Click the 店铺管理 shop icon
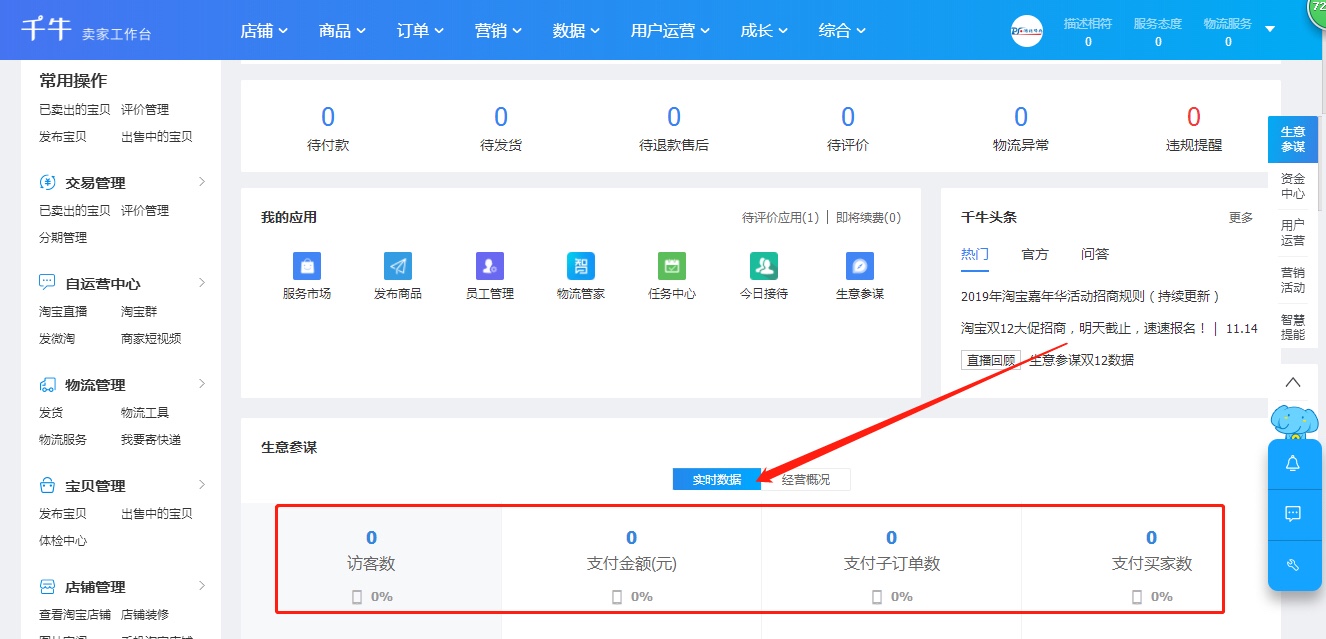 (x=47, y=586)
